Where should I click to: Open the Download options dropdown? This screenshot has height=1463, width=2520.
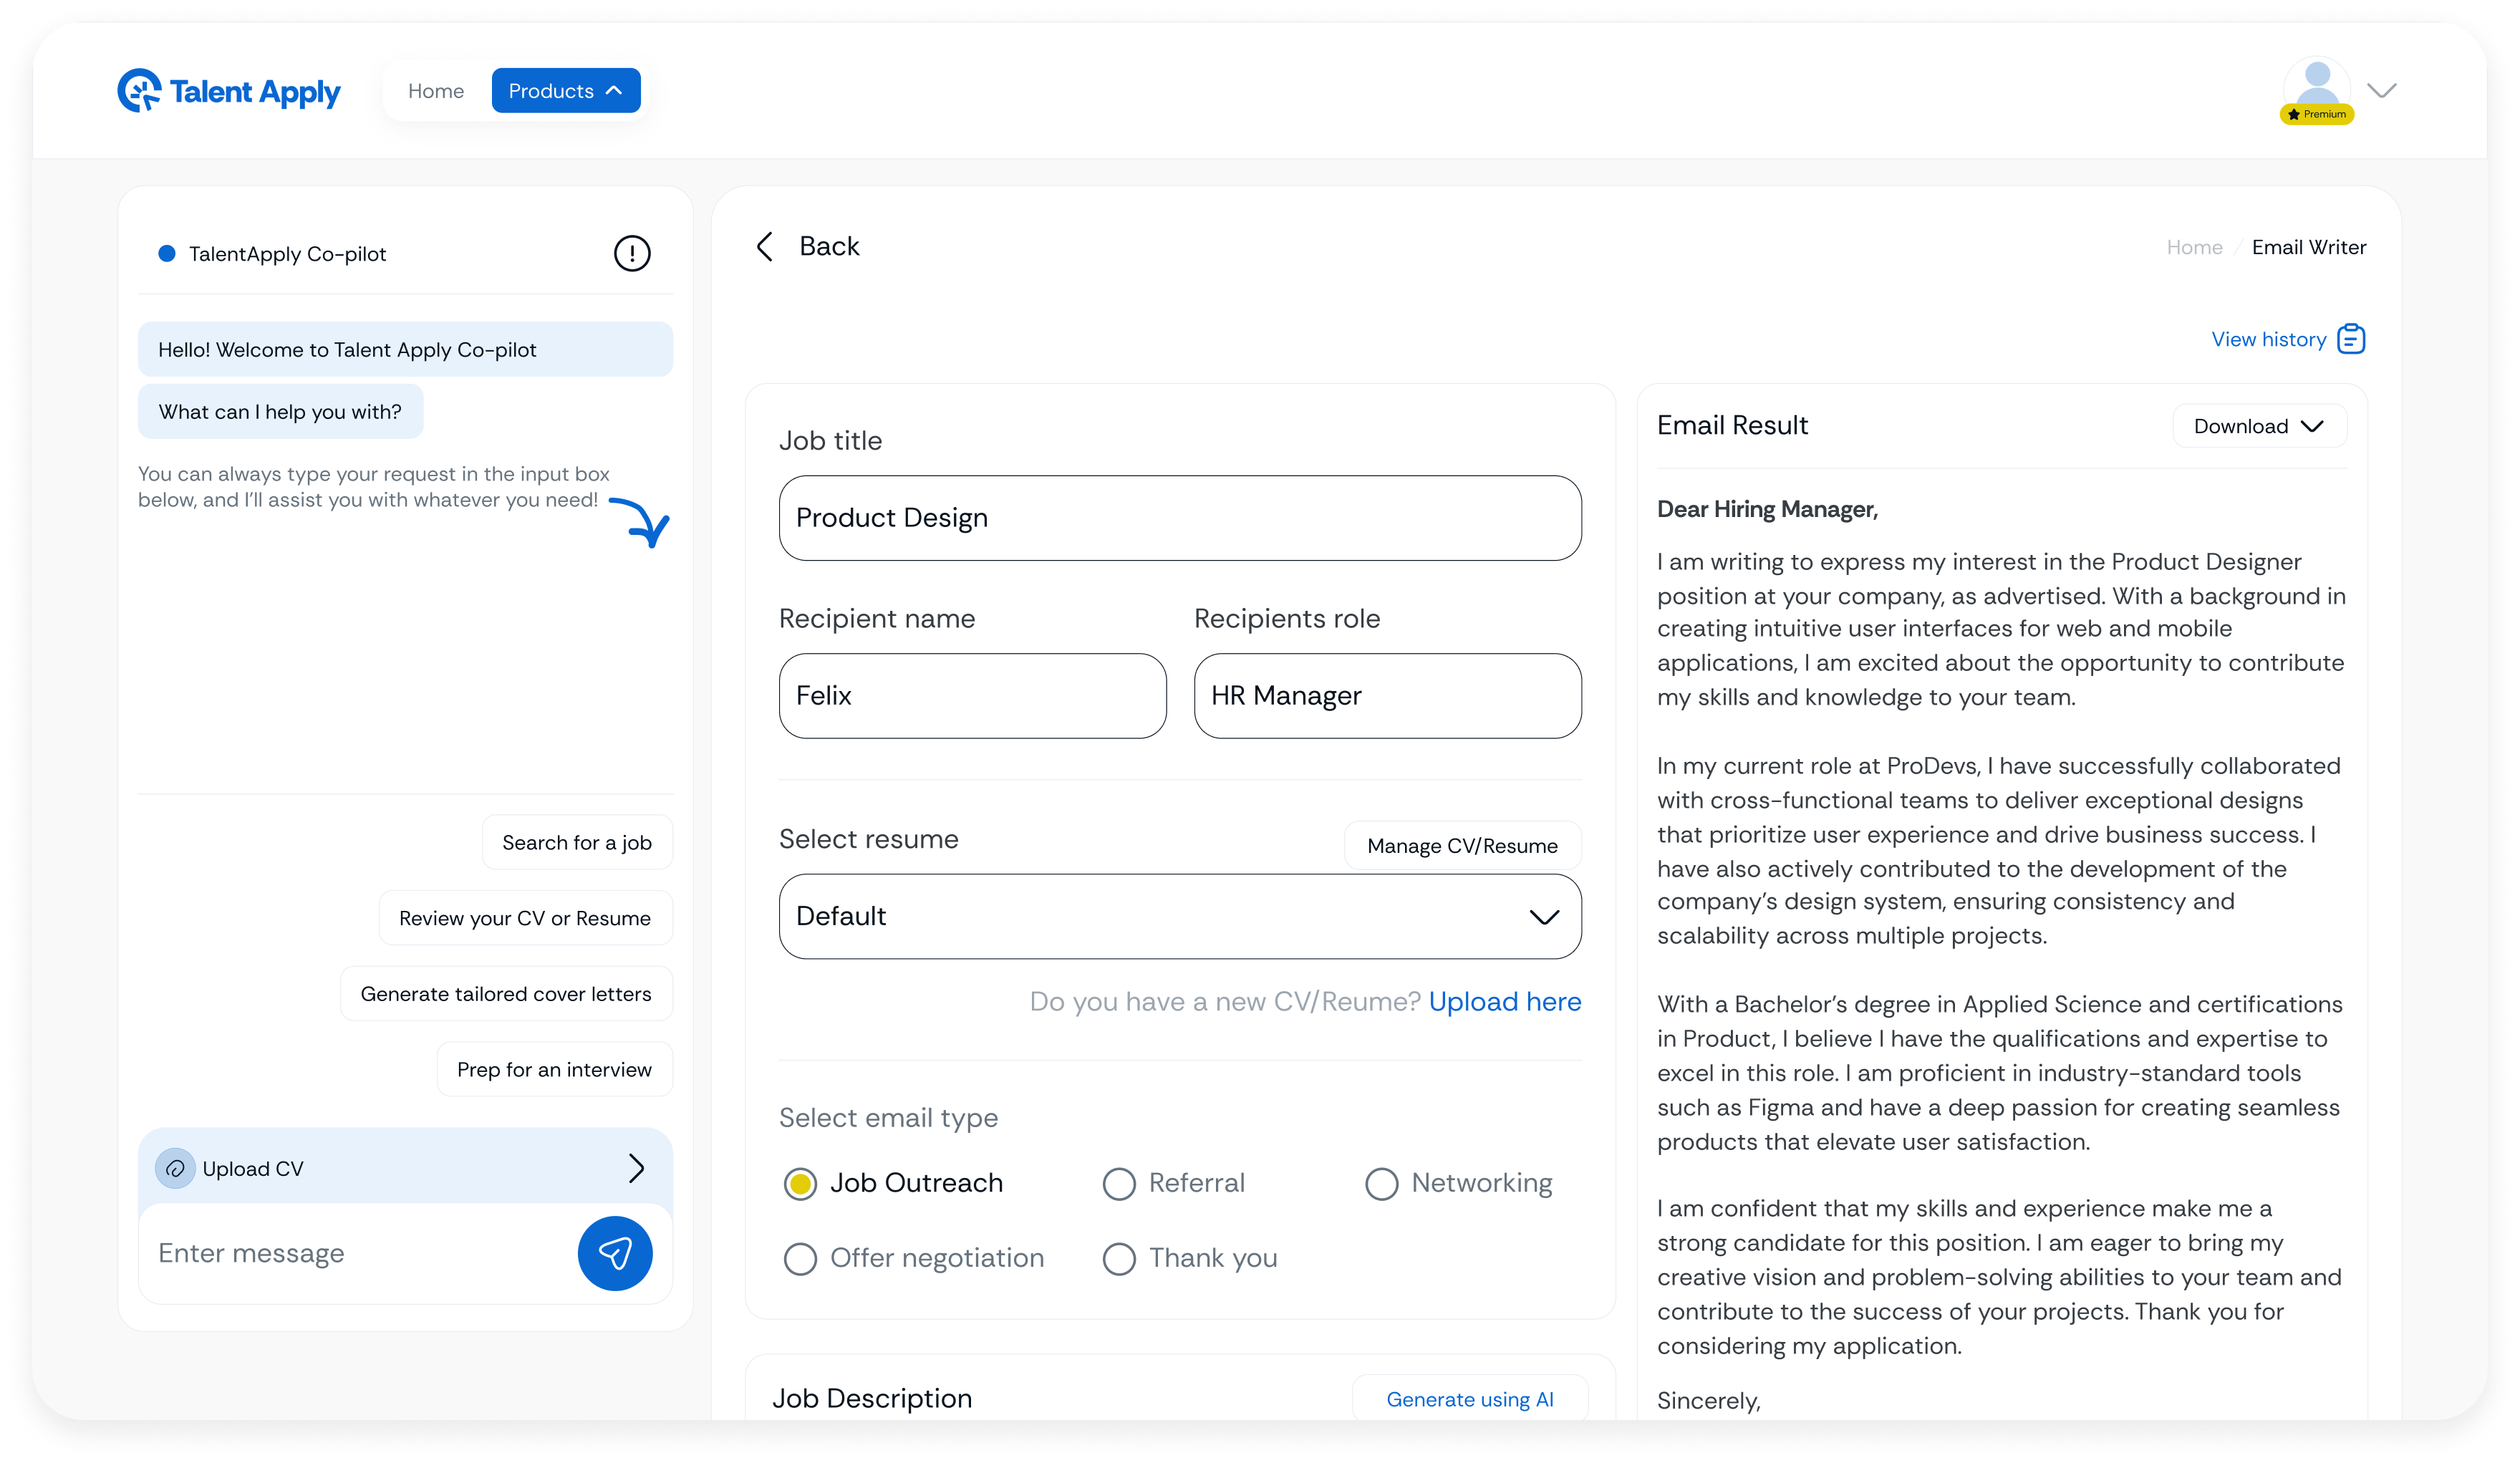(x=2259, y=425)
